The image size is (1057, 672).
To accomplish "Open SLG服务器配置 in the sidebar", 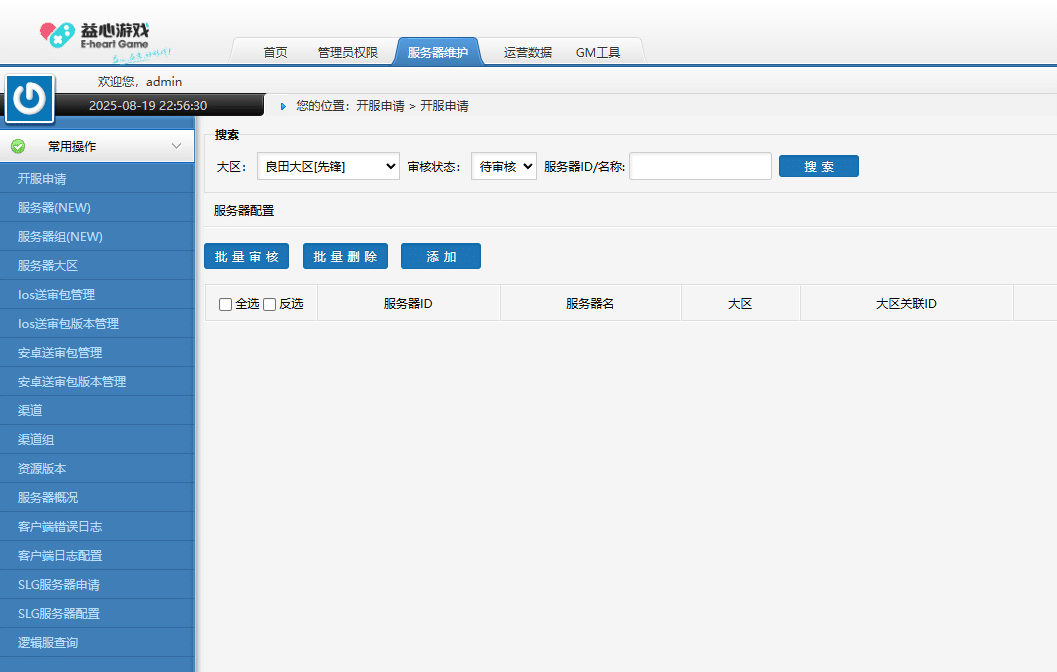I will pyautogui.click(x=58, y=614).
